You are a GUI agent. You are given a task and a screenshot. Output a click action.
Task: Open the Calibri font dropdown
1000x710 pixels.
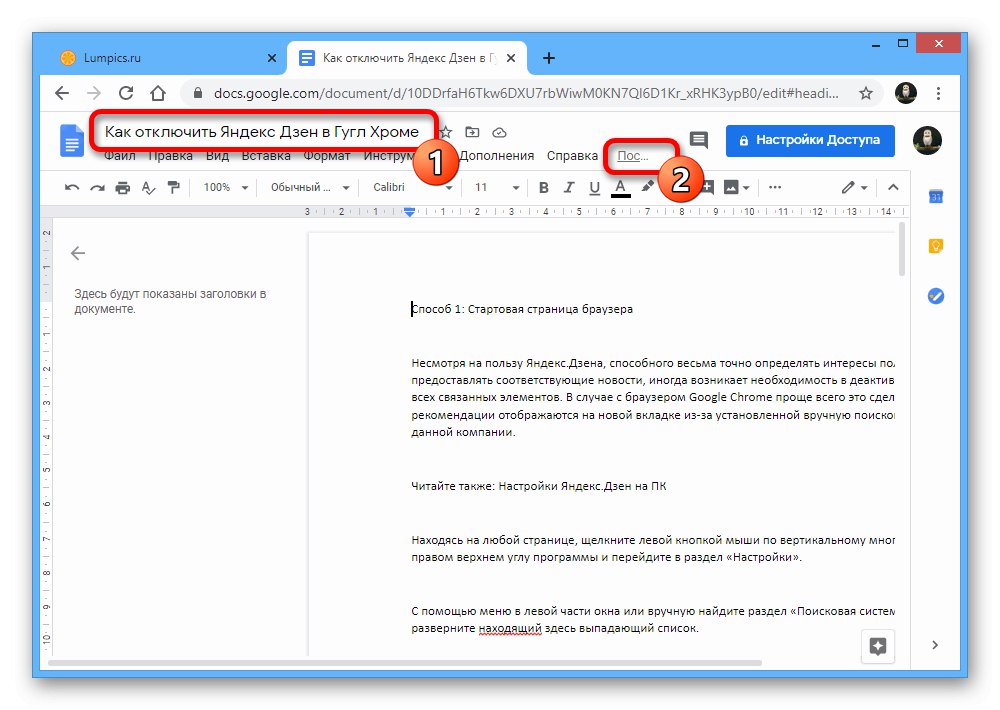(x=412, y=188)
